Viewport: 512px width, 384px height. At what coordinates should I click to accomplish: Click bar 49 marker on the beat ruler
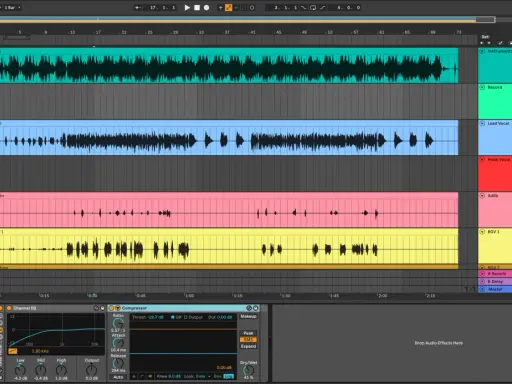pos(304,32)
